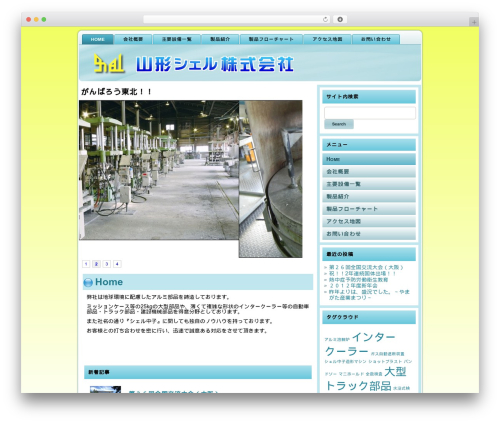This screenshot has height=423, width=500.
Task: Click the blue globe icon beside Home heading
Action: 88,283
